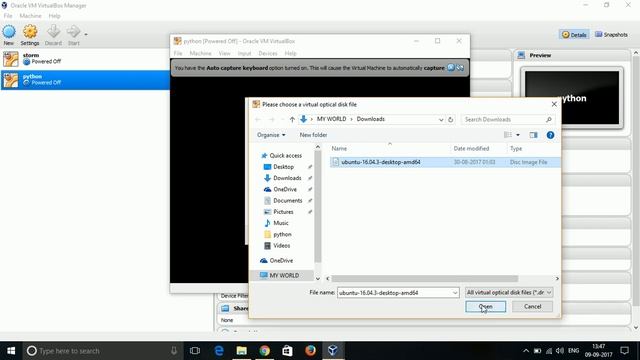
Task: Open Documents folder in sidebar
Action: tap(287, 200)
